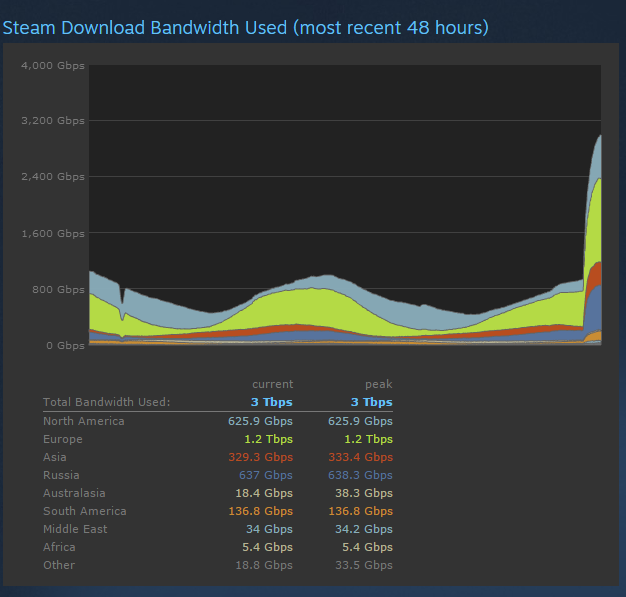Screen dimensions: 626x597
Task: Click Other current value 18.8 Gbps
Action: [x=264, y=565]
